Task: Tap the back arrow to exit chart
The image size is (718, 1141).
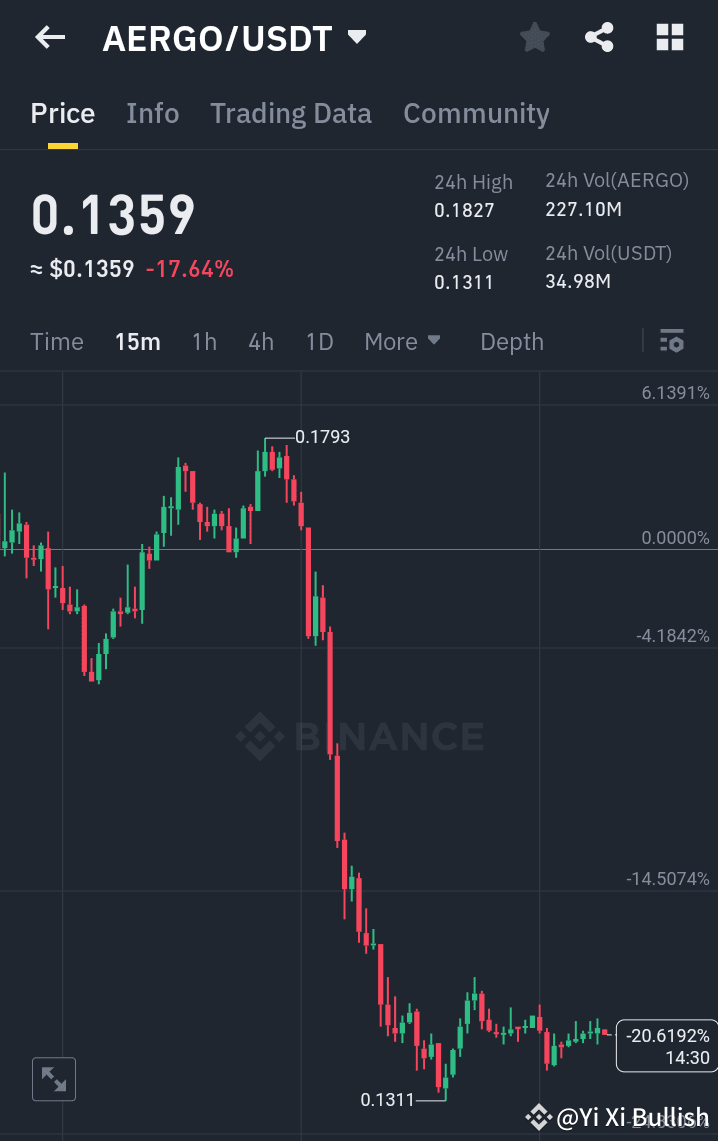Action: [48, 37]
